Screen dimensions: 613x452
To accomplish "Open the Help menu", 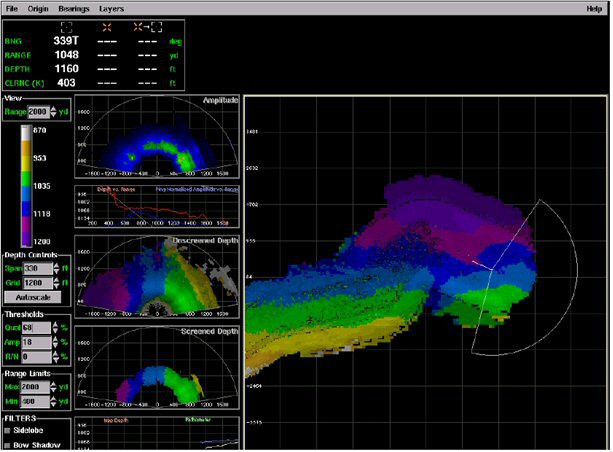I will tap(594, 9).
